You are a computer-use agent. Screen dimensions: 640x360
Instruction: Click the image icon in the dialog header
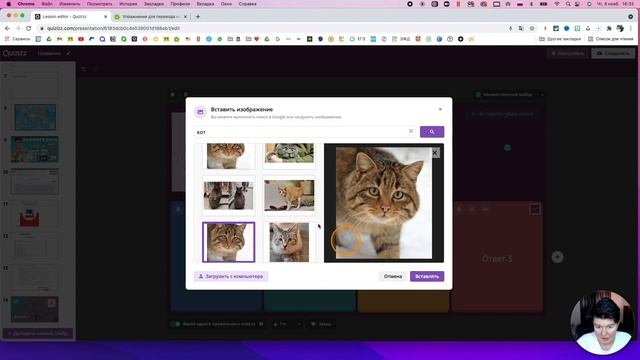(200, 112)
